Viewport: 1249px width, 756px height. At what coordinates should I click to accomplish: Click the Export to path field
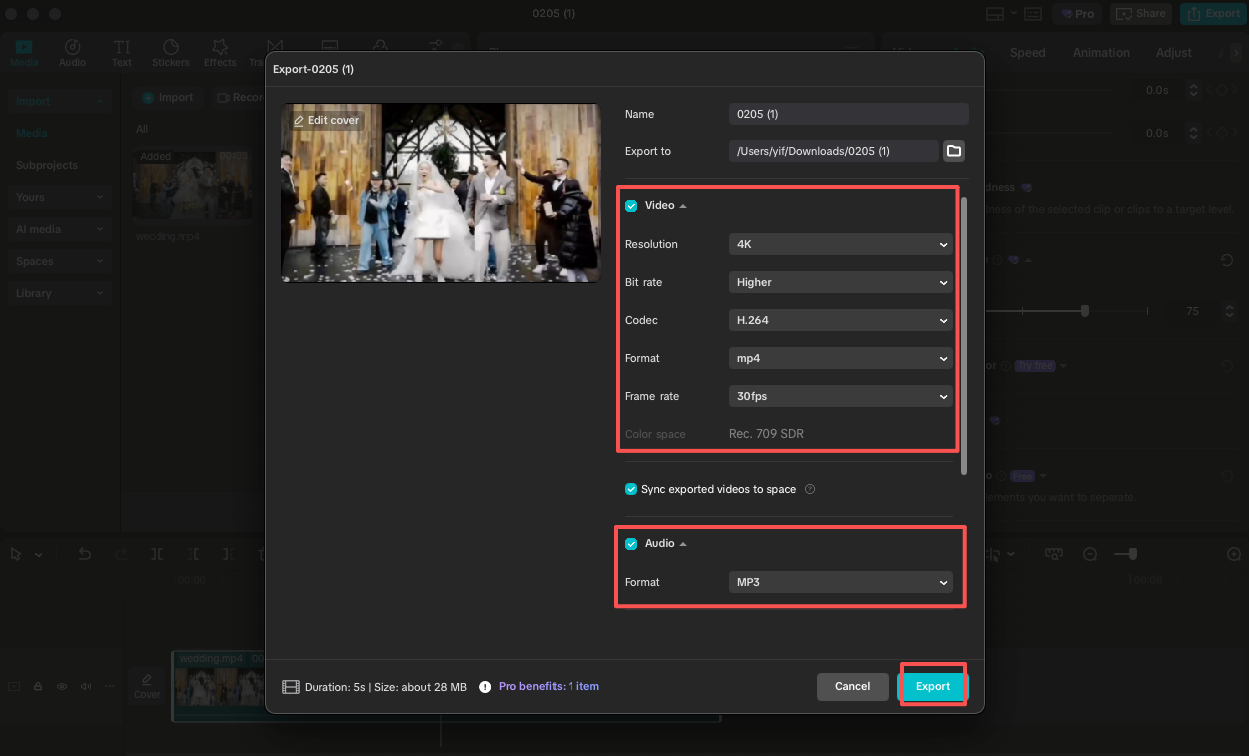pyautogui.click(x=834, y=151)
